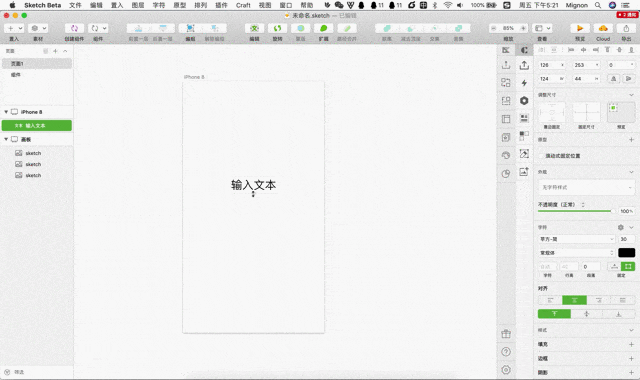The width and height of the screenshot is (640, 380).
Task: Click the Edit (编辑) toolbar icon
Action: click(x=254, y=28)
